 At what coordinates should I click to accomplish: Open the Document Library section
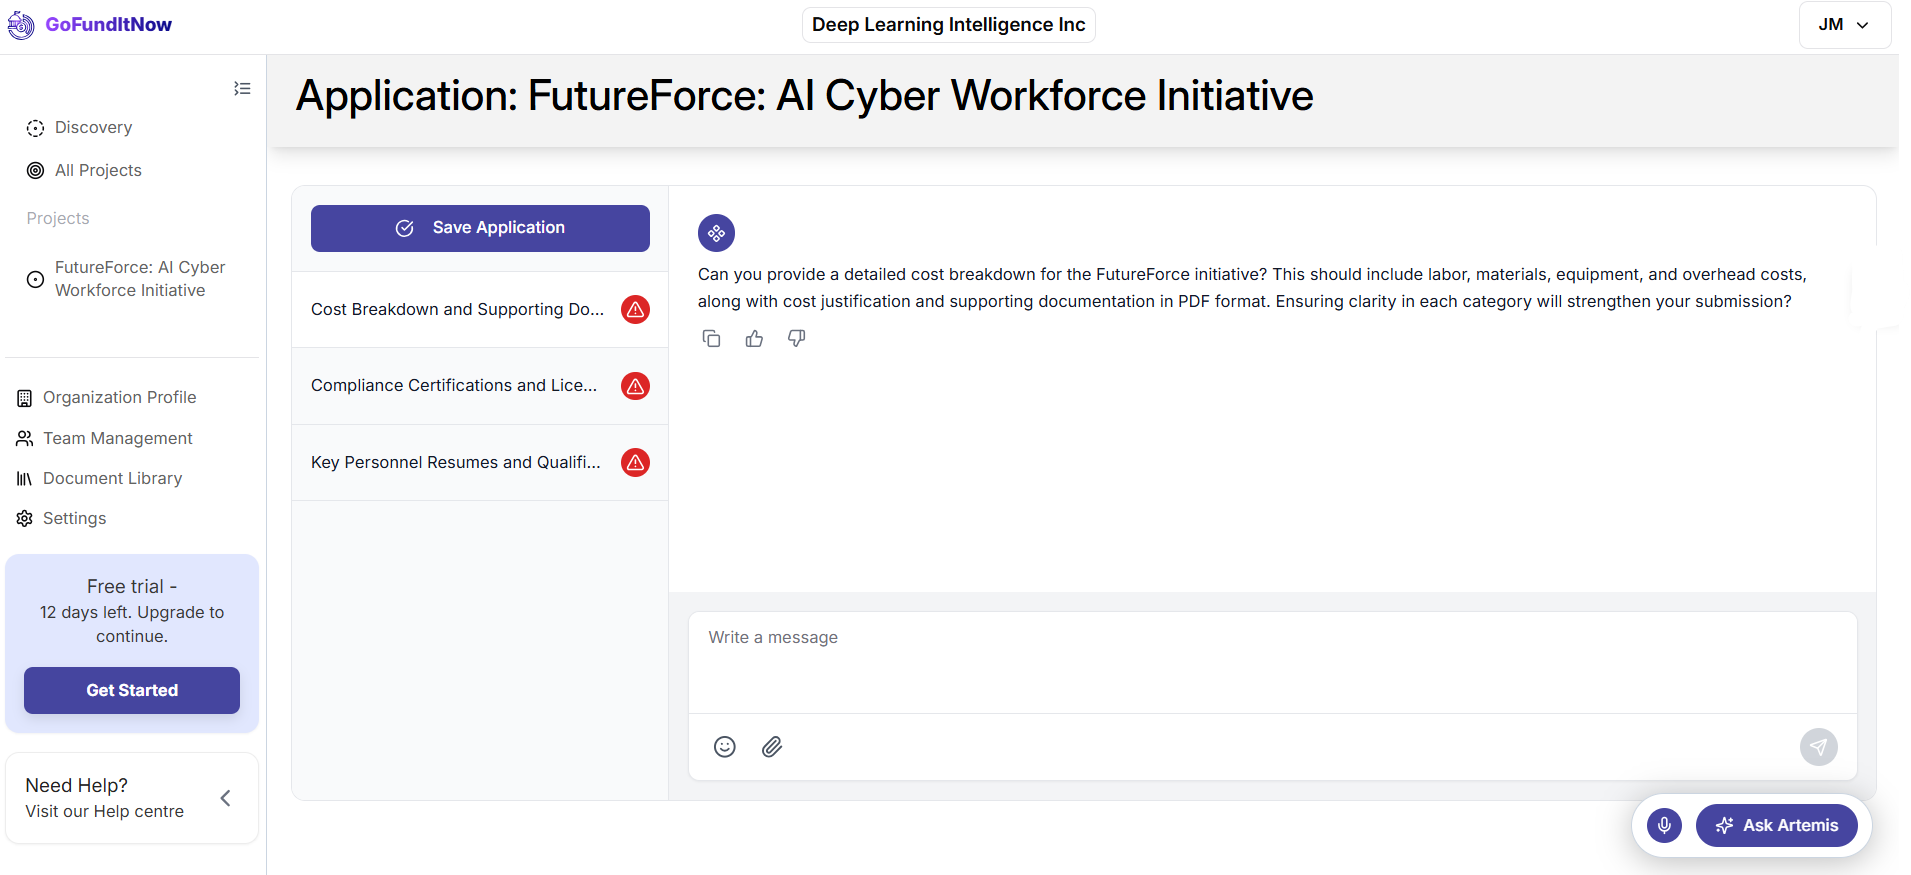pos(112,479)
